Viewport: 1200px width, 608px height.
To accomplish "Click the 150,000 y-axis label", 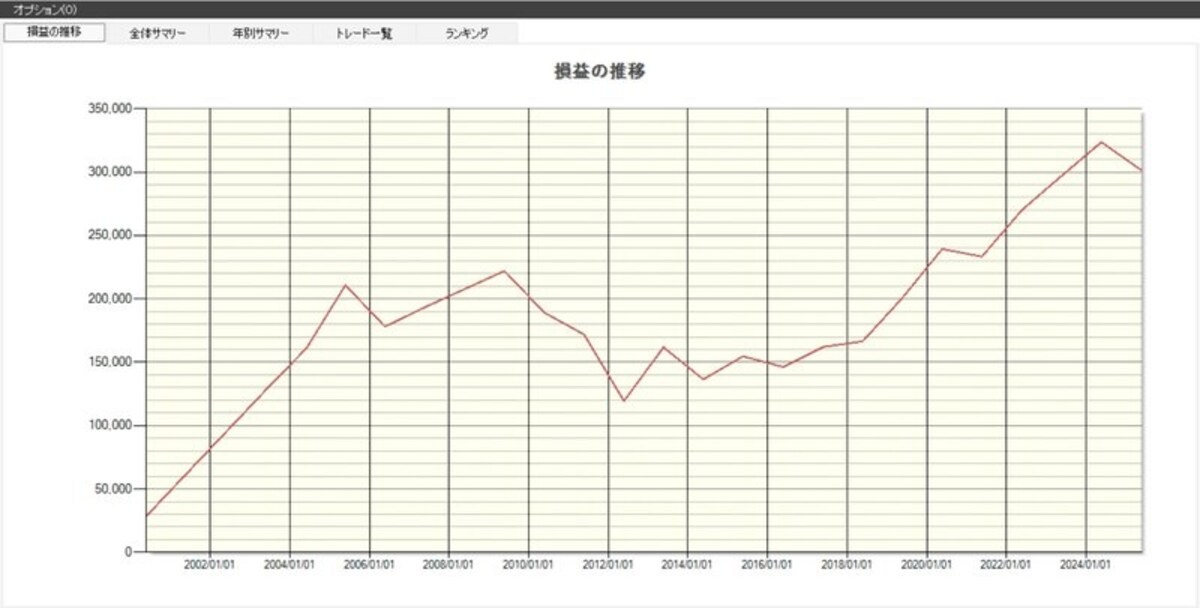I will coord(110,362).
